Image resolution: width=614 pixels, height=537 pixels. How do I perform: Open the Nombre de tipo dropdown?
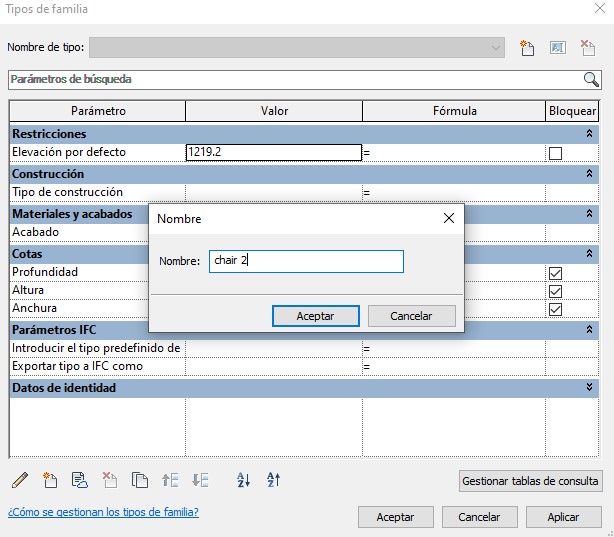pos(497,48)
